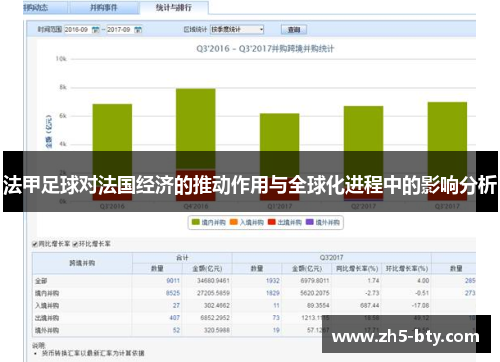Open the calendar picker beside 2016-09
This screenshot has height=362, width=500.
tap(95, 30)
